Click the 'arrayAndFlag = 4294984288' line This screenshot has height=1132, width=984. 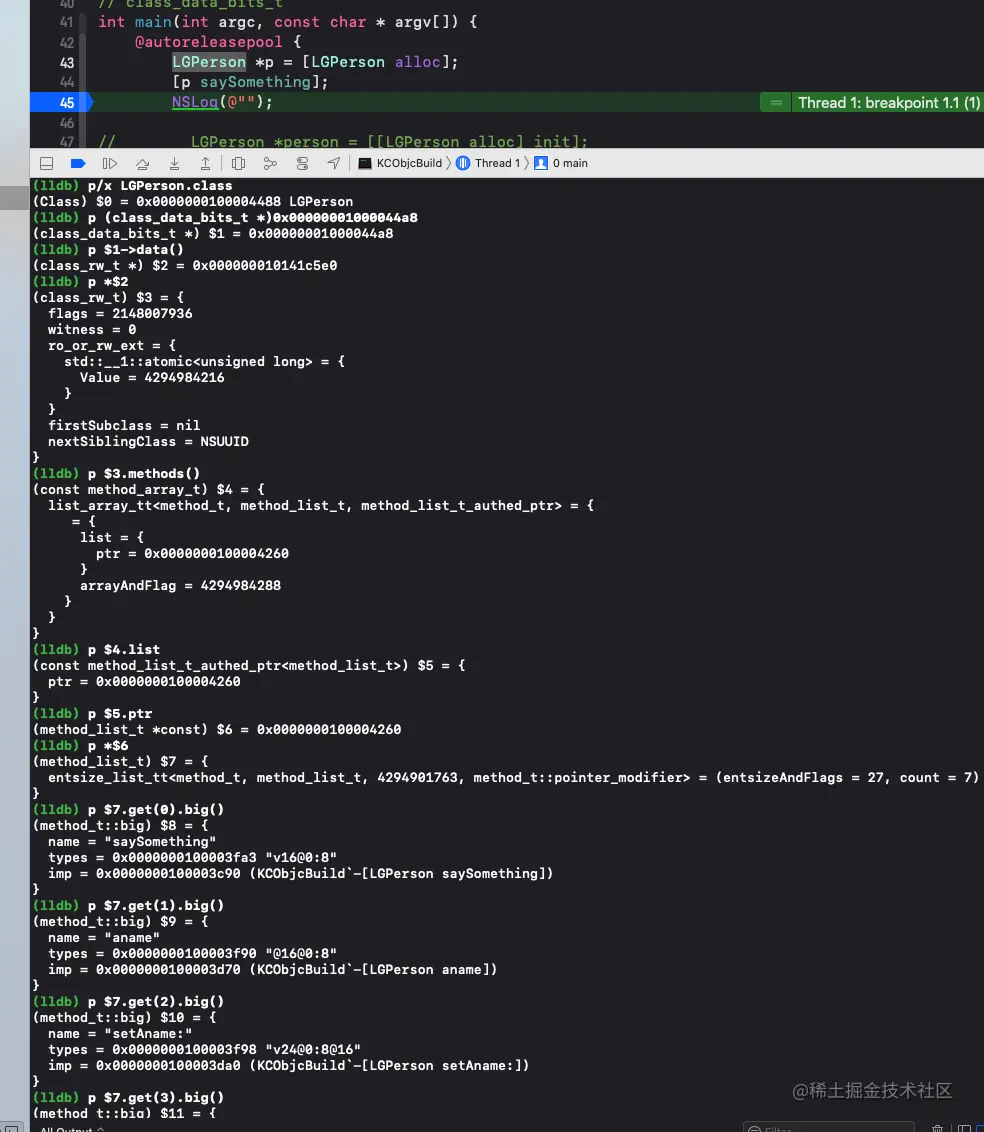[x=180, y=585]
